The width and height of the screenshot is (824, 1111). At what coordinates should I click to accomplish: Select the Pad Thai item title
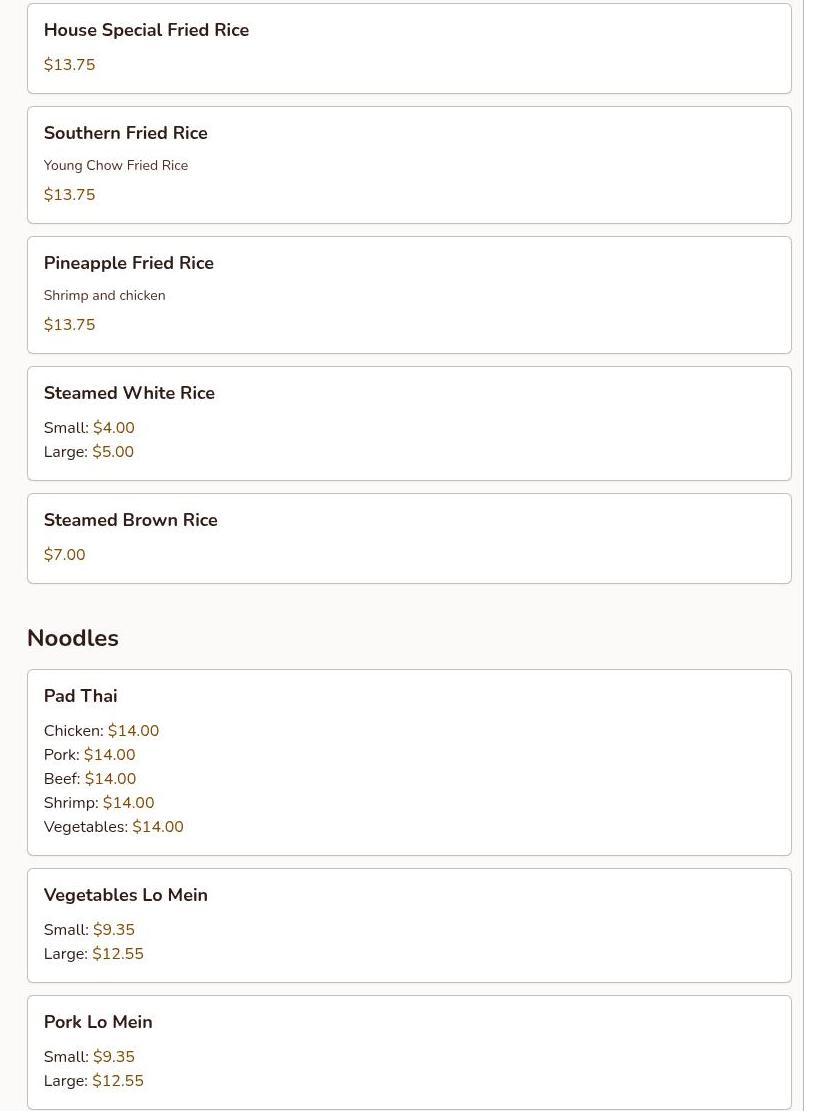tap(80, 696)
